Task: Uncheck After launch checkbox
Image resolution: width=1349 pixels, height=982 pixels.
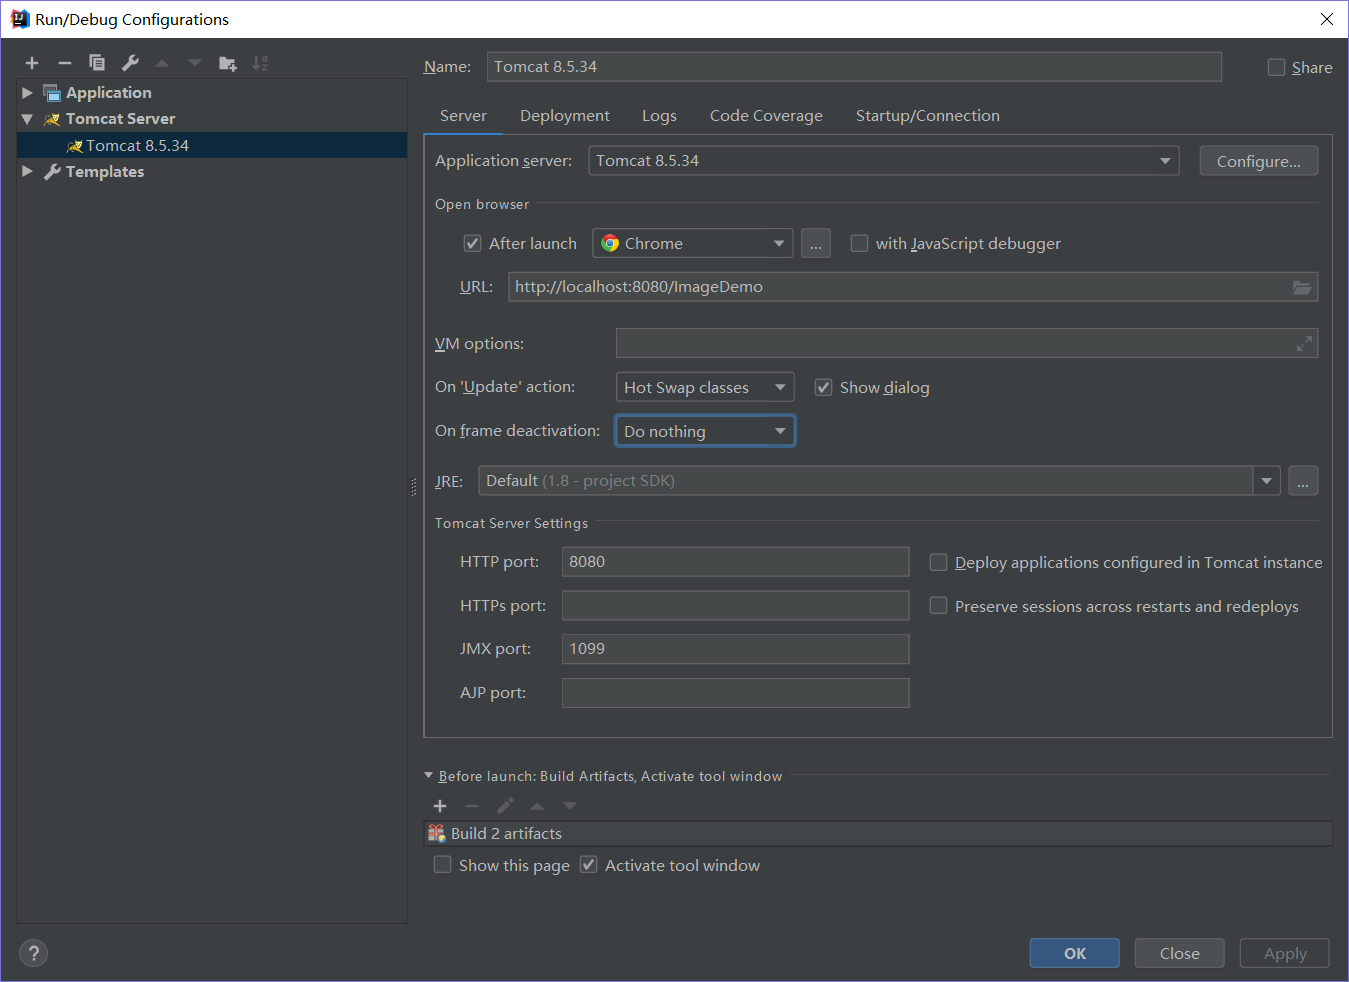Action: pyautogui.click(x=473, y=243)
